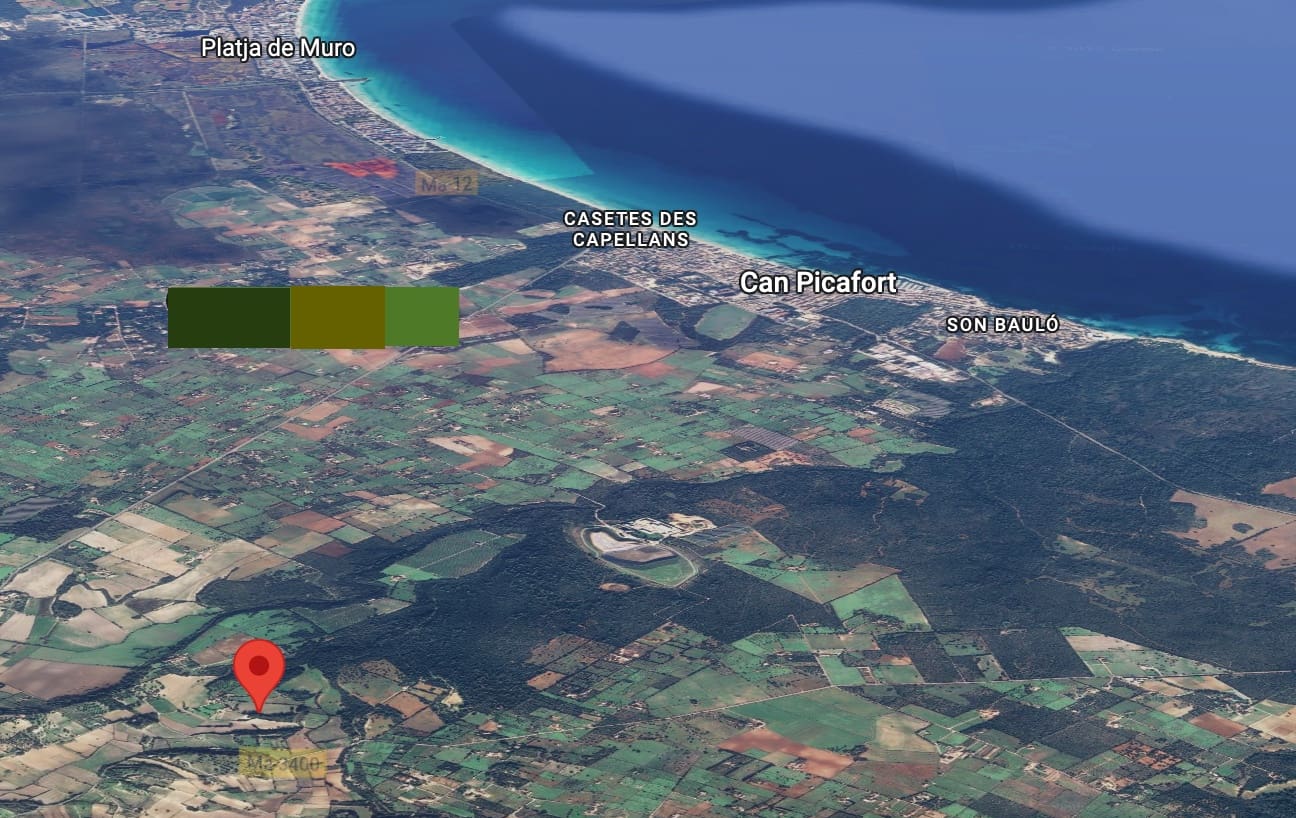The width and height of the screenshot is (1296, 818).
Task: Click the bright green field right of the reservoir
Action: pyautogui.click(x=880, y=600)
